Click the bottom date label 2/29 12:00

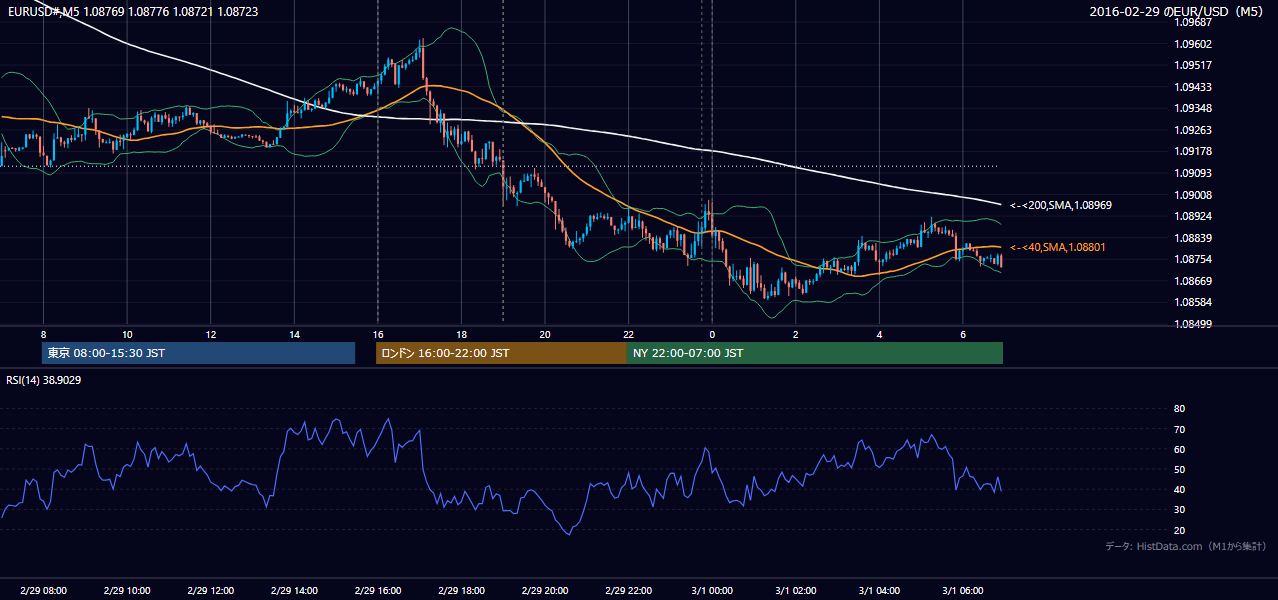[210, 591]
